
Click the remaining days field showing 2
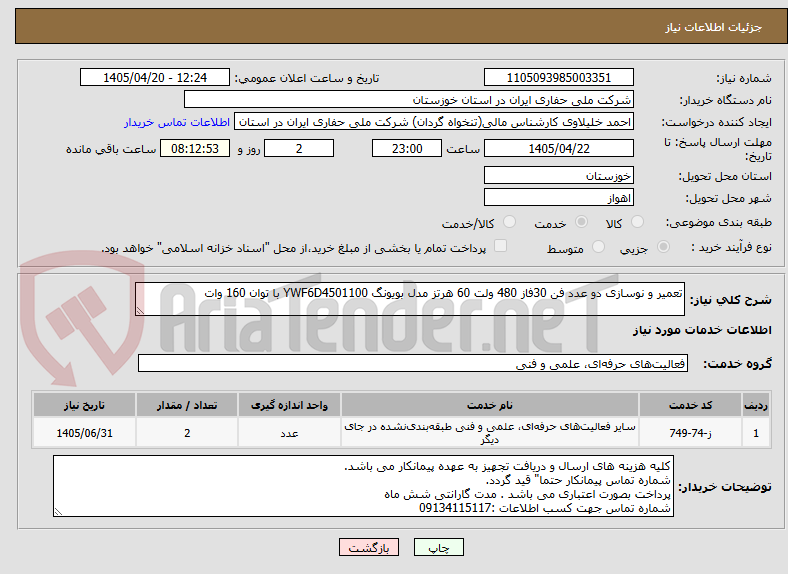tap(299, 148)
